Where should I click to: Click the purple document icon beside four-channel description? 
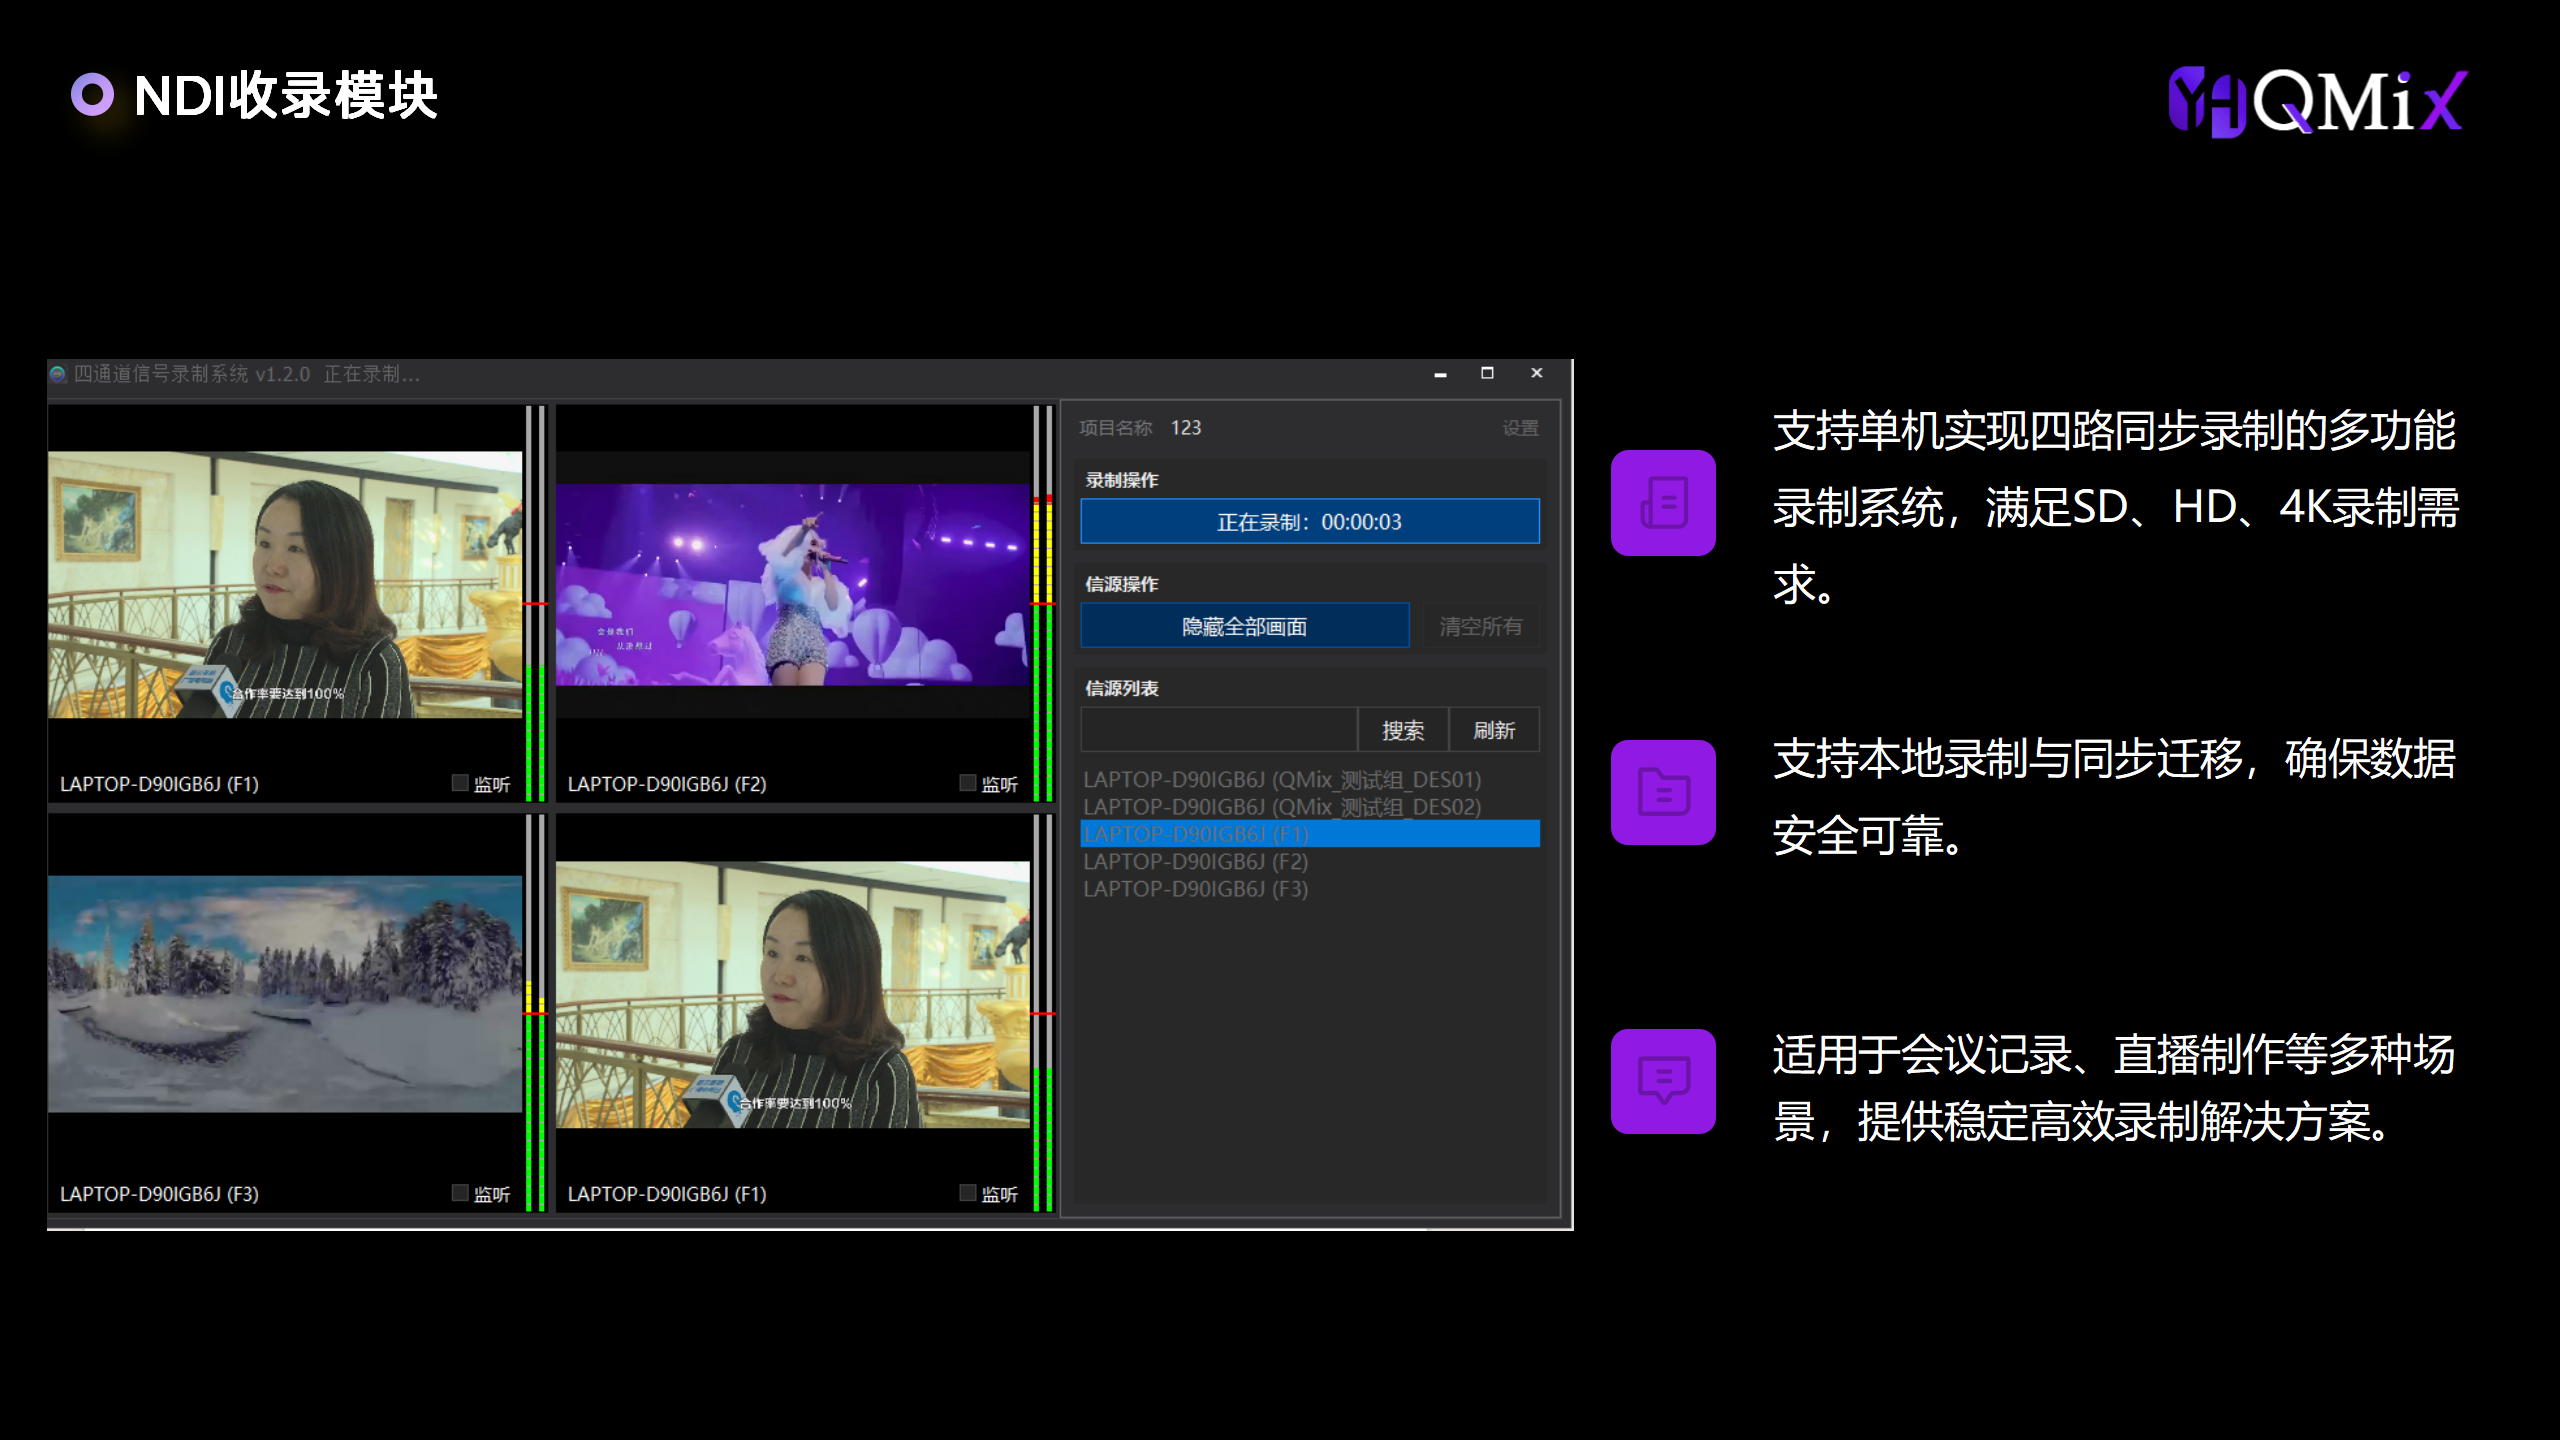[1663, 503]
